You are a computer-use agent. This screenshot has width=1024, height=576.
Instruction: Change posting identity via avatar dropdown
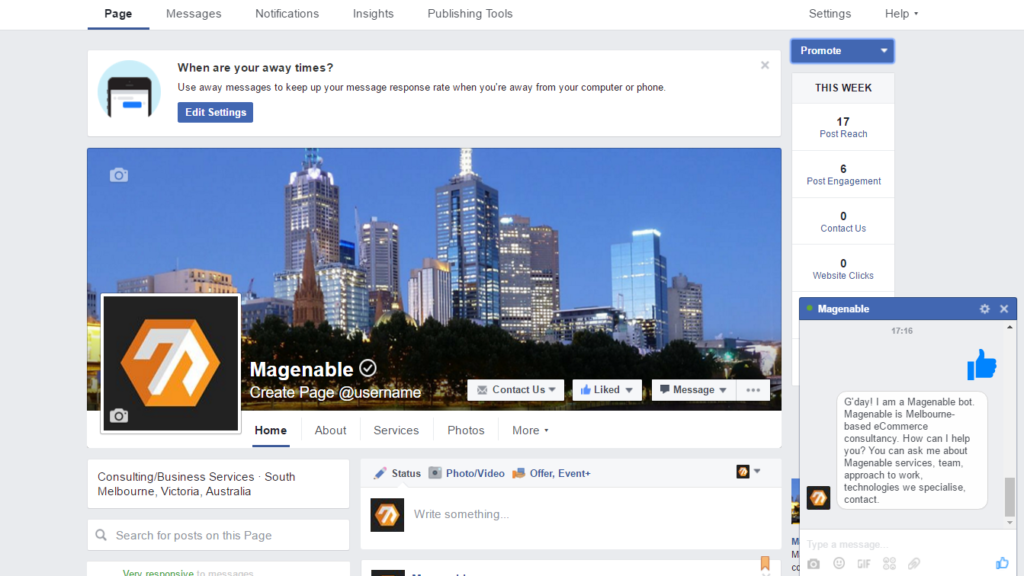(748, 472)
